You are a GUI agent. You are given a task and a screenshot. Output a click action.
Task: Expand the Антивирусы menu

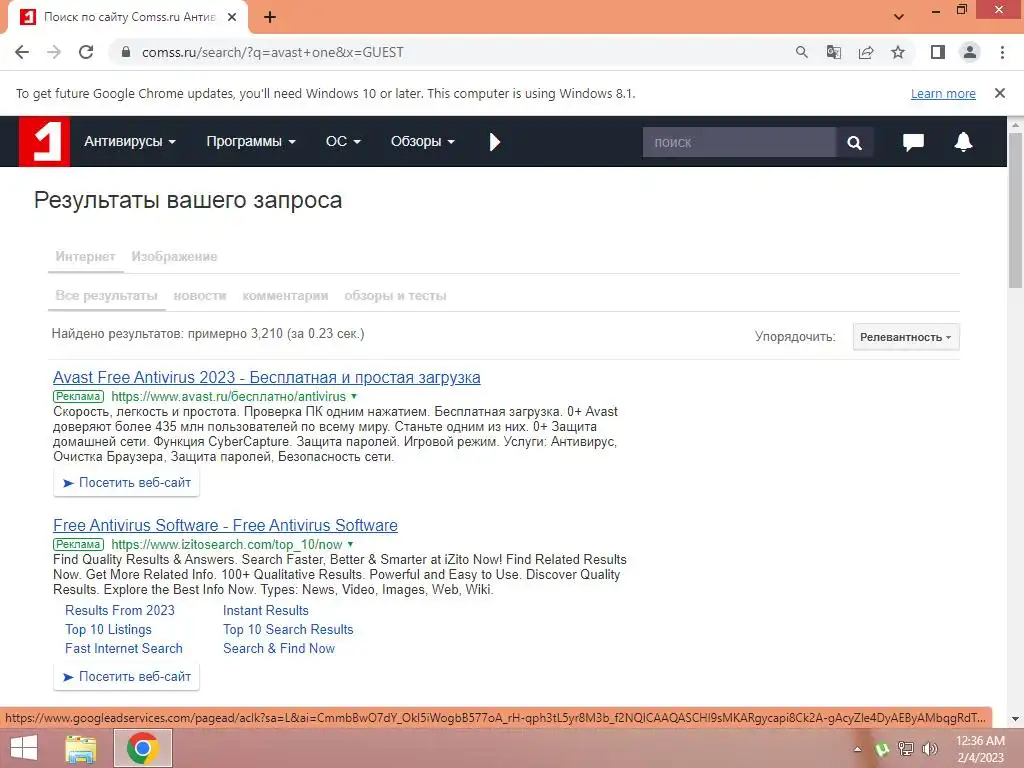(129, 141)
